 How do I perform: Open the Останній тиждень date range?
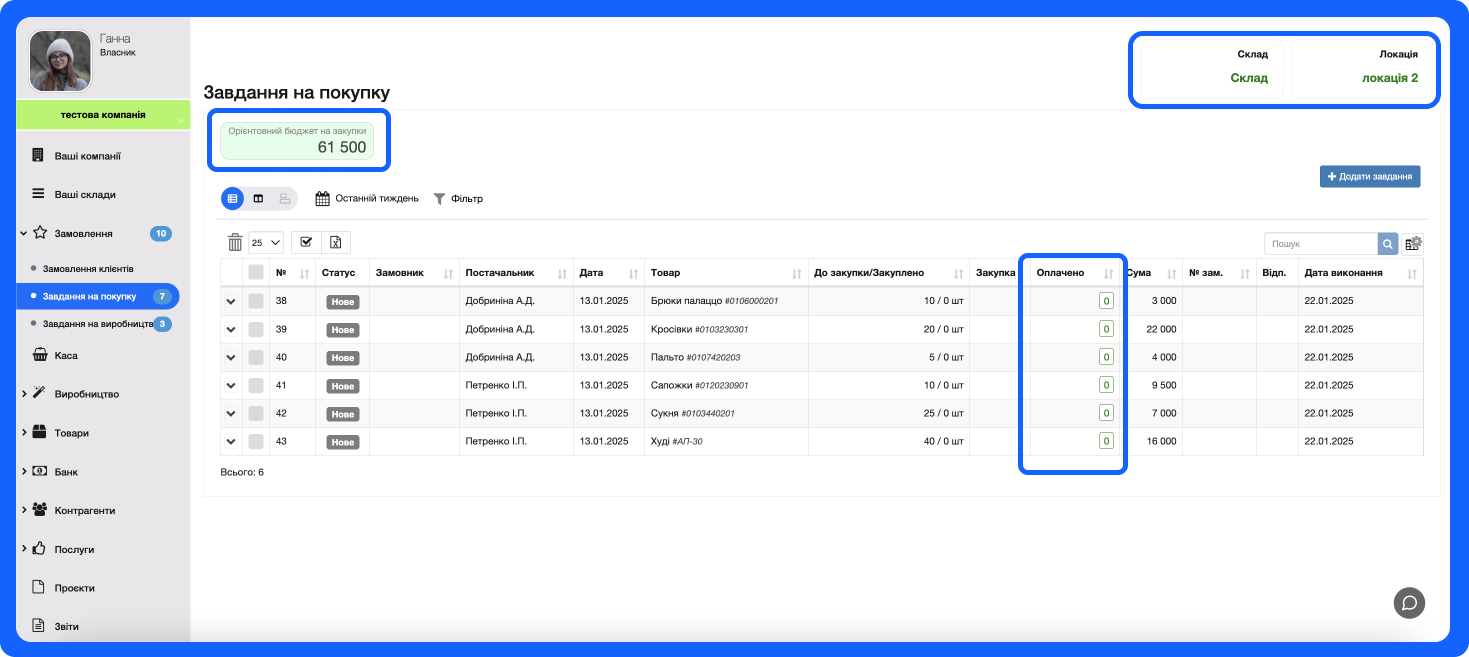[367, 199]
